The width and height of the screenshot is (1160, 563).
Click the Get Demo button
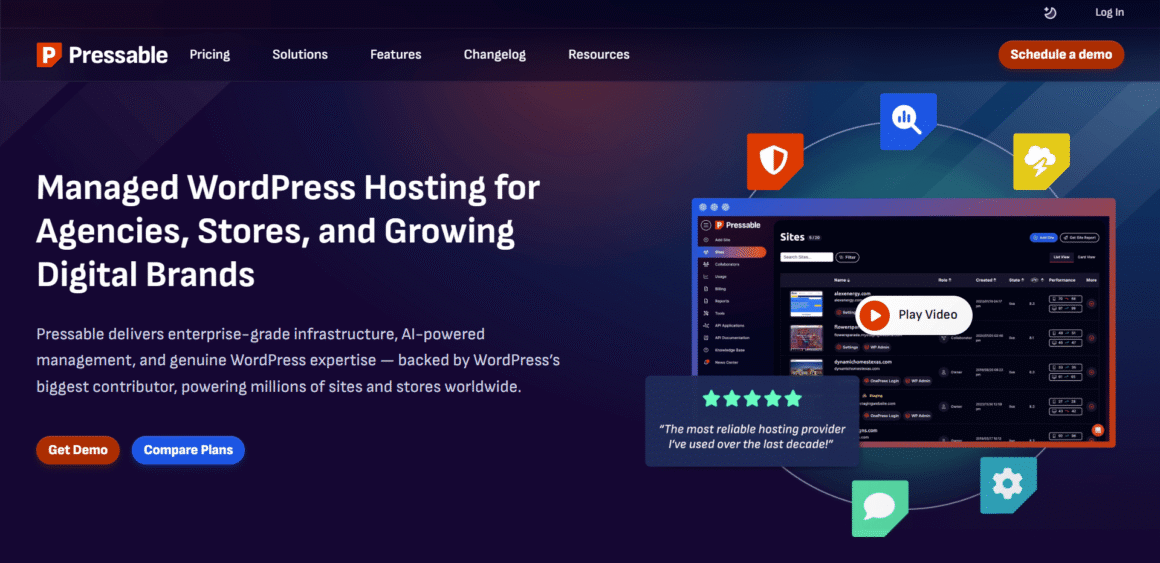[x=78, y=450]
